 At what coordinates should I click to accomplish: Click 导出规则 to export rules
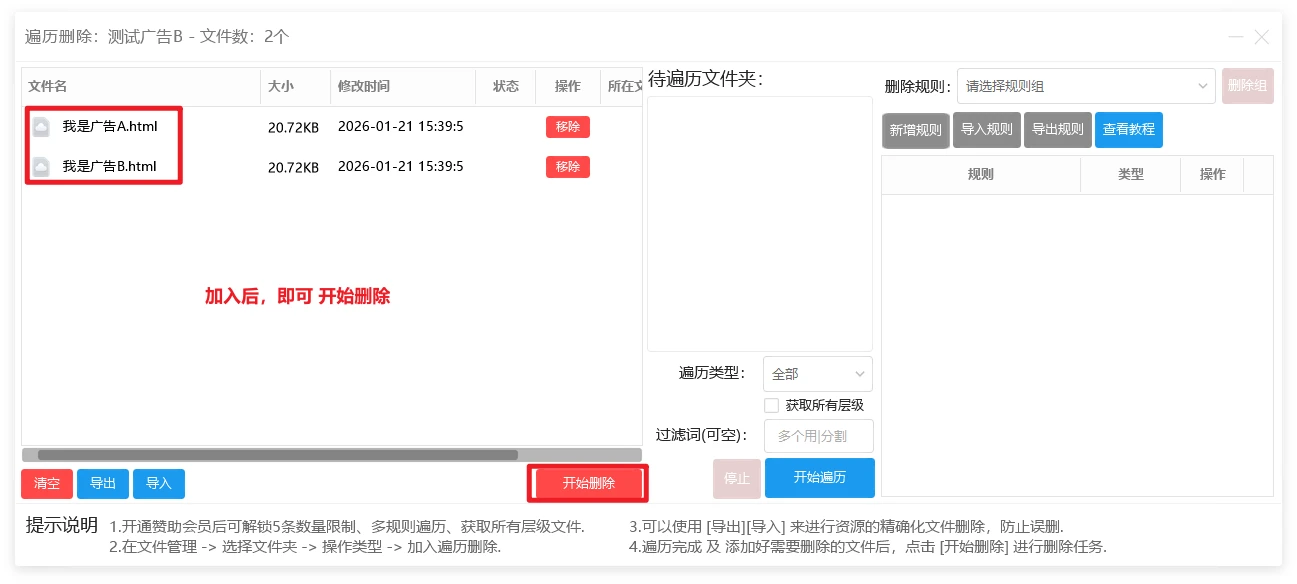click(x=1057, y=130)
